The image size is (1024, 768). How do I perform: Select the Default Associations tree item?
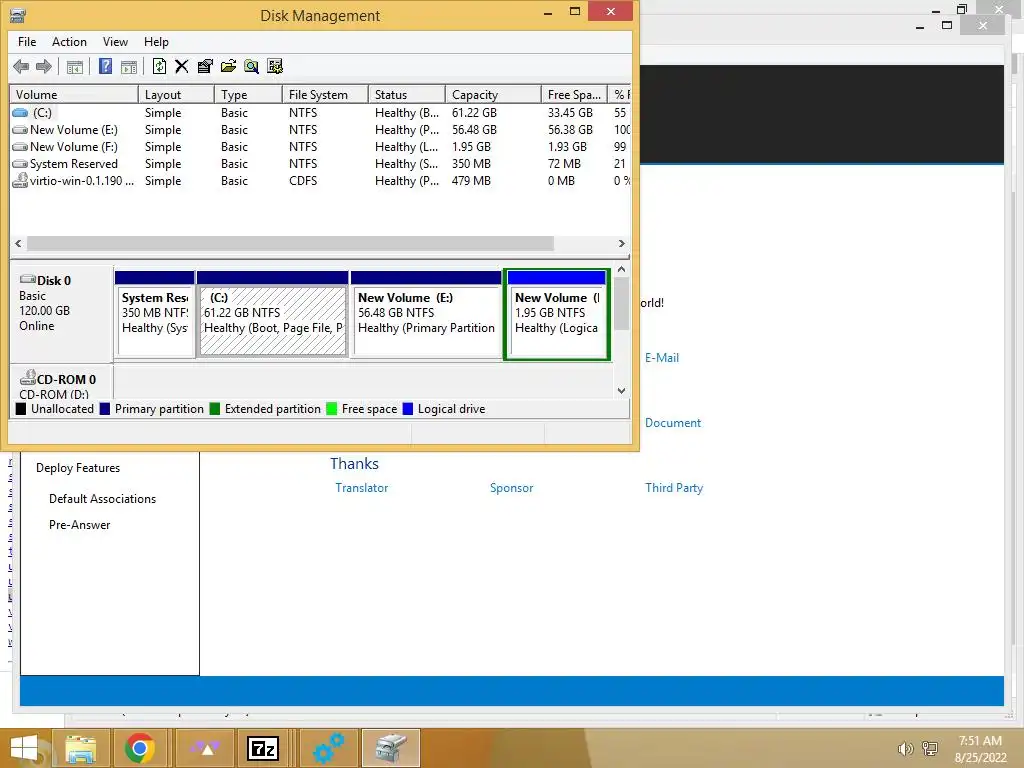tap(103, 499)
